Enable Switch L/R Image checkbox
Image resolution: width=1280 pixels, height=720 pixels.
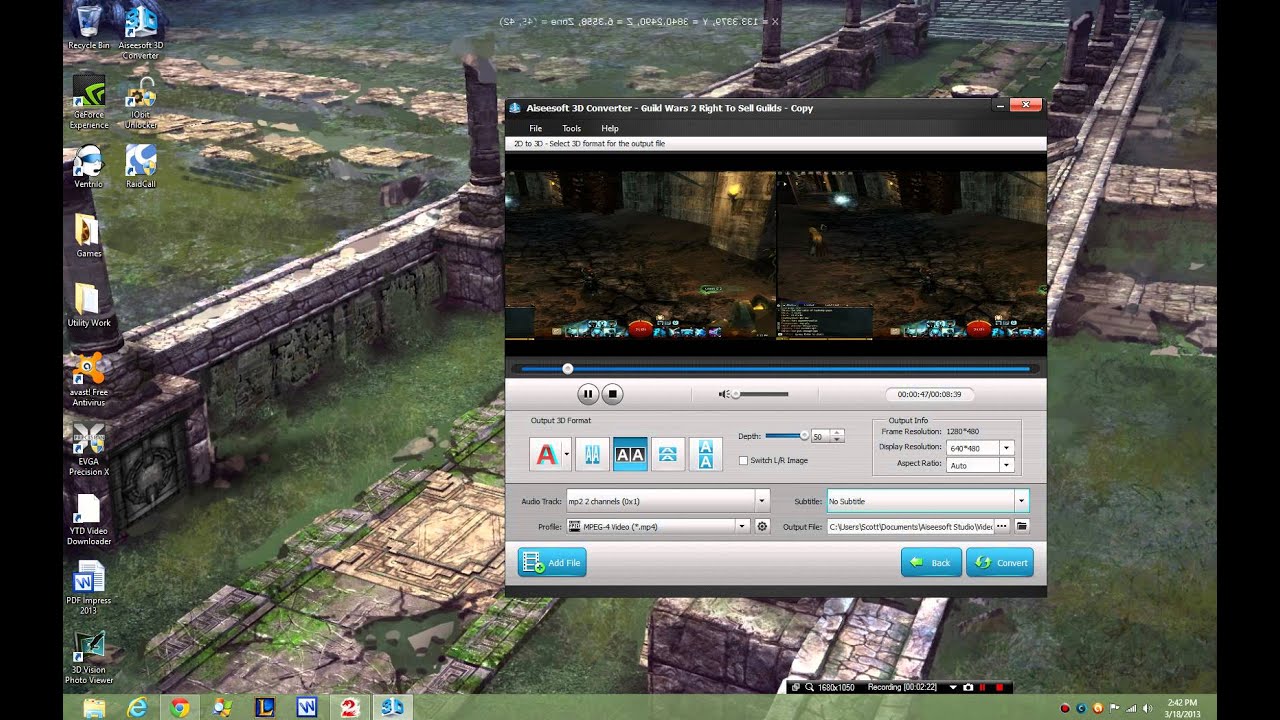(743, 460)
